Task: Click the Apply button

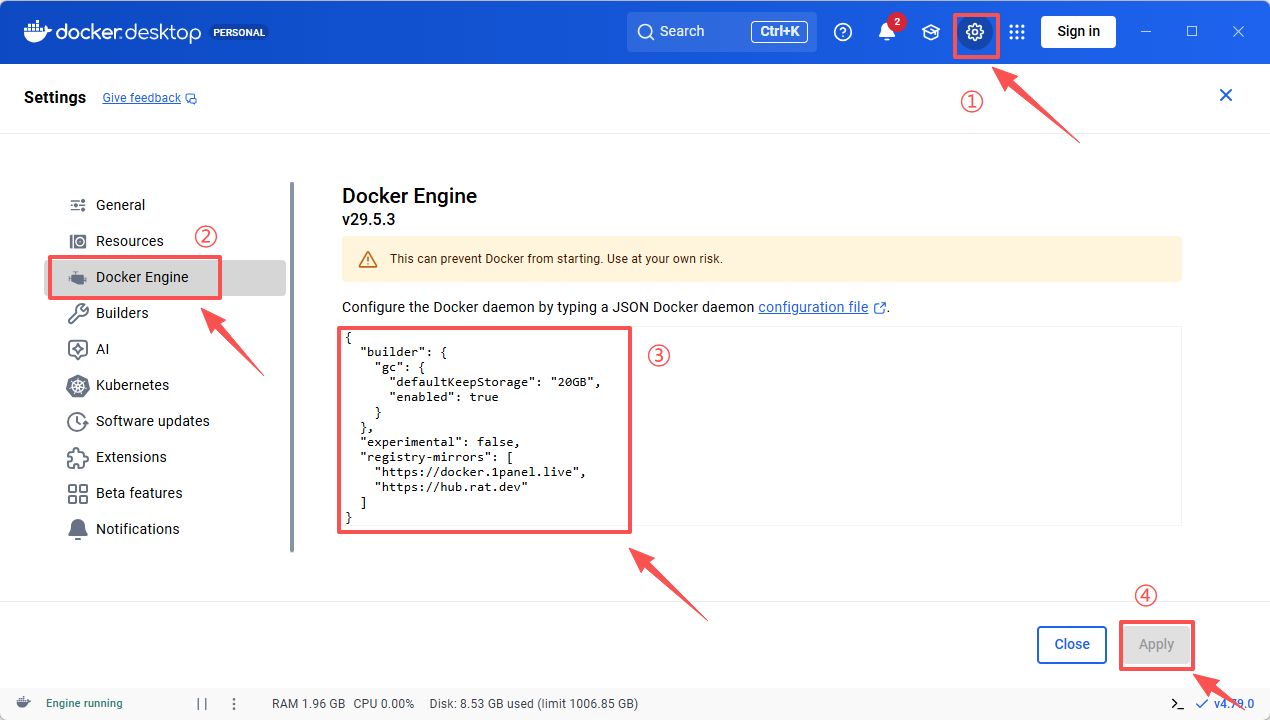Action: point(1156,645)
